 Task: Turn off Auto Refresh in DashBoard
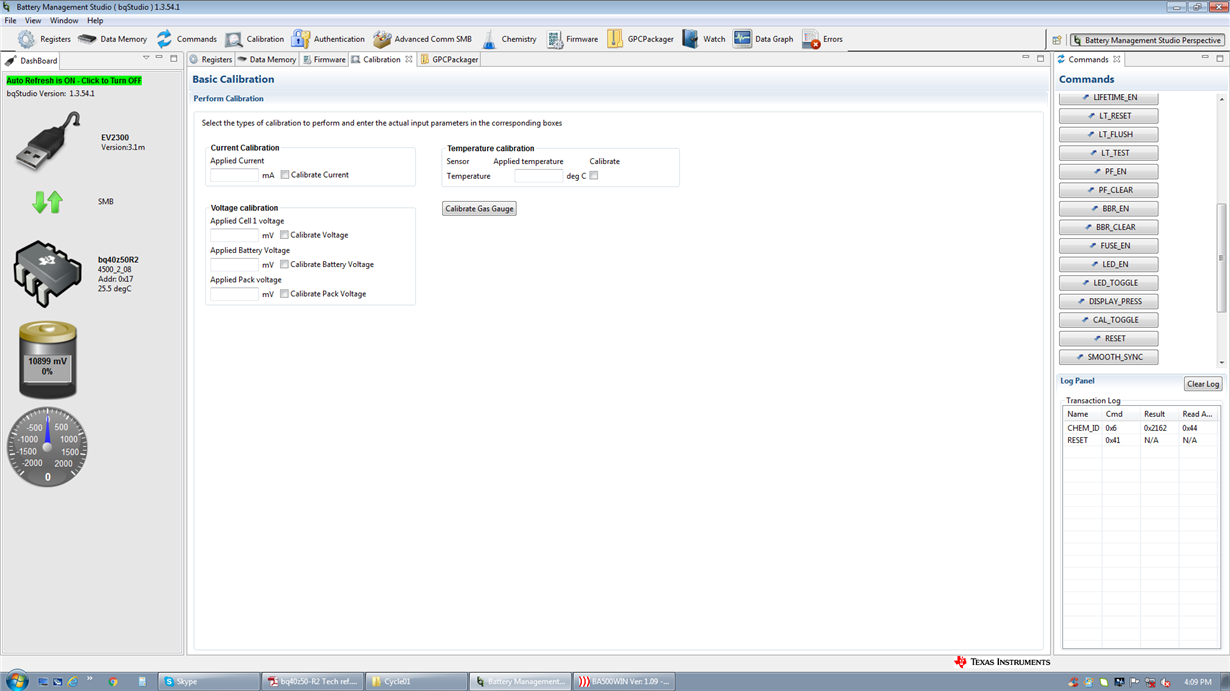point(74,80)
